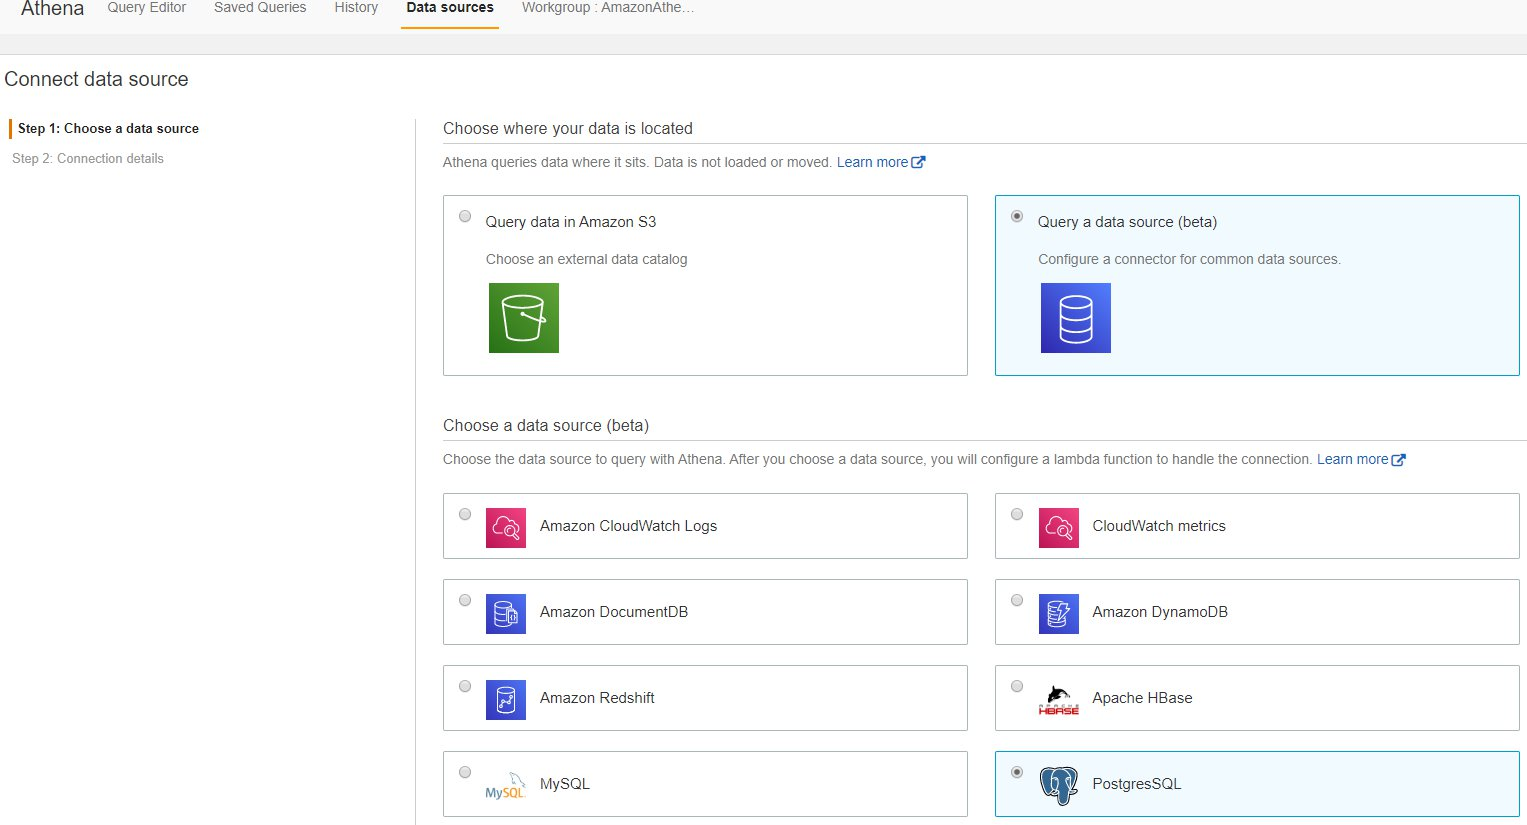Screen dimensions: 1527x825
Task: Click the Apache HBase orca logo
Action: point(1059,699)
